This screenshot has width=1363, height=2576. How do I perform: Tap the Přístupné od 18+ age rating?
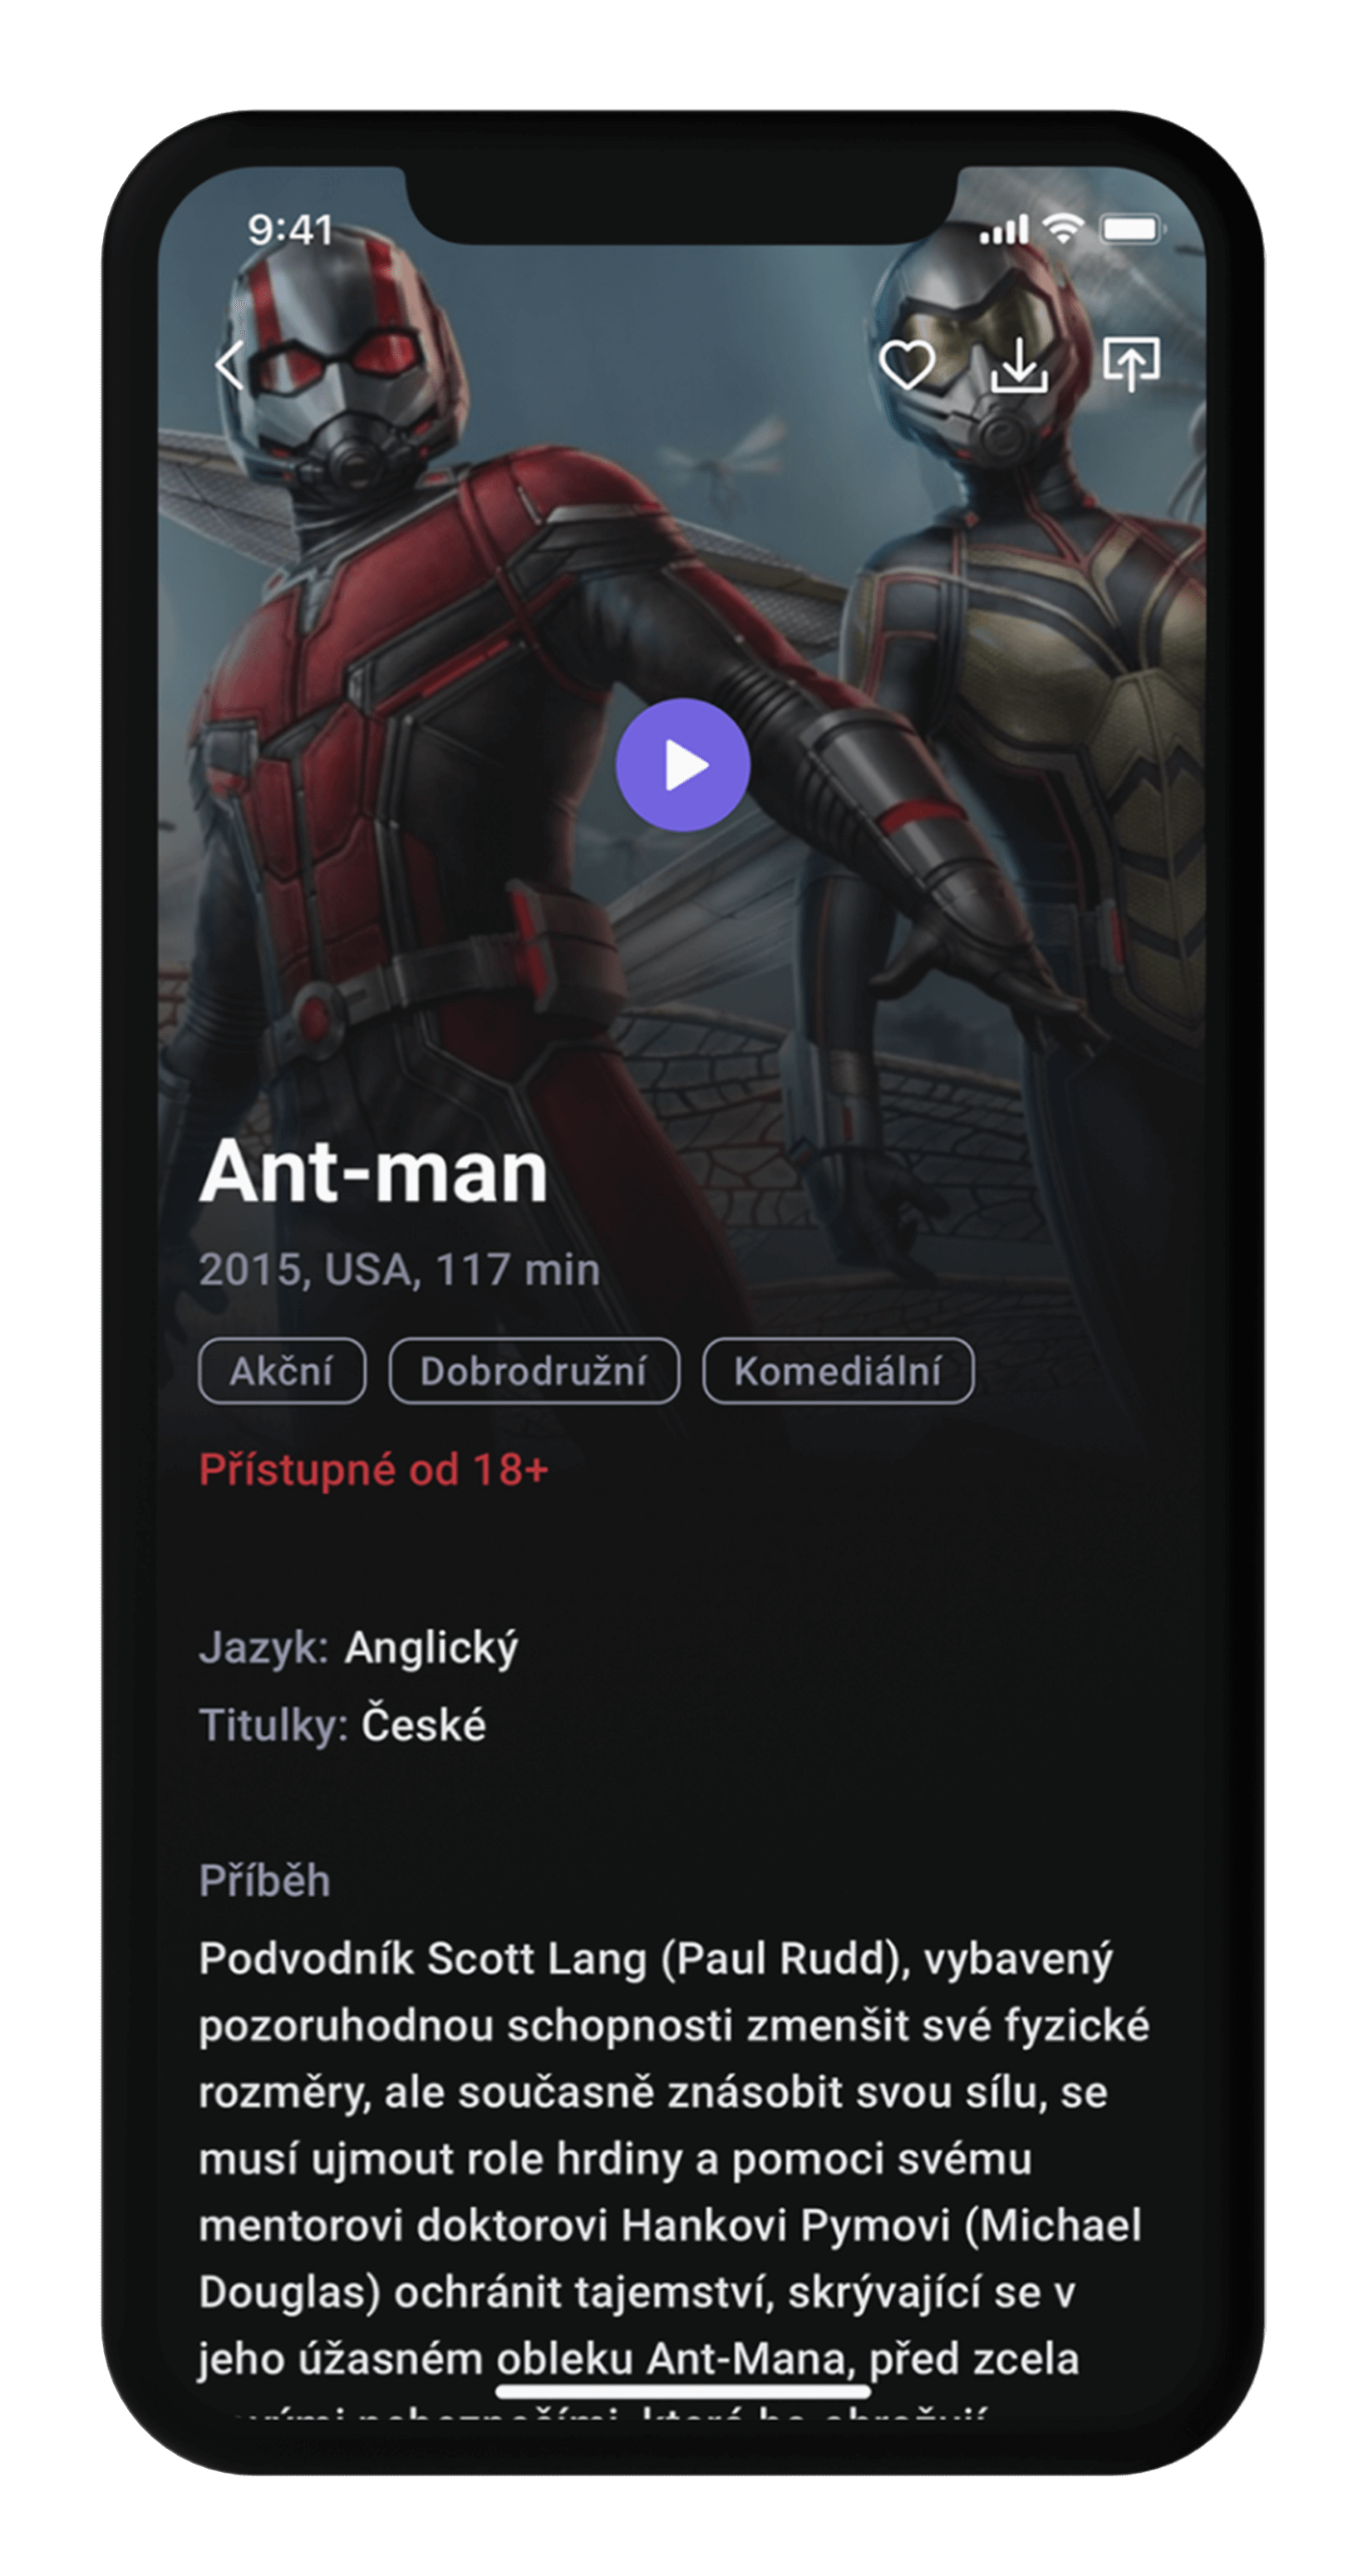click(374, 1470)
